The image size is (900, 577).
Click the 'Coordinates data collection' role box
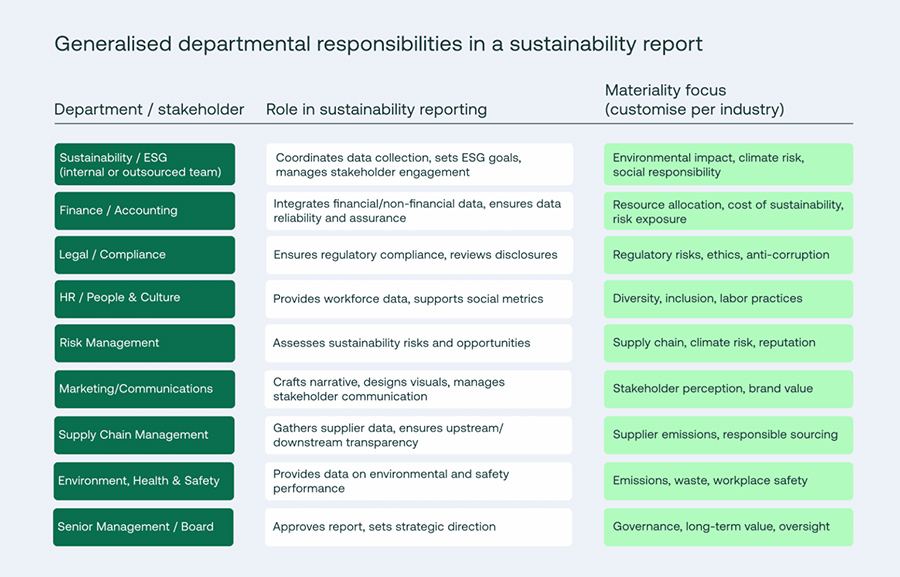(418, 164)
